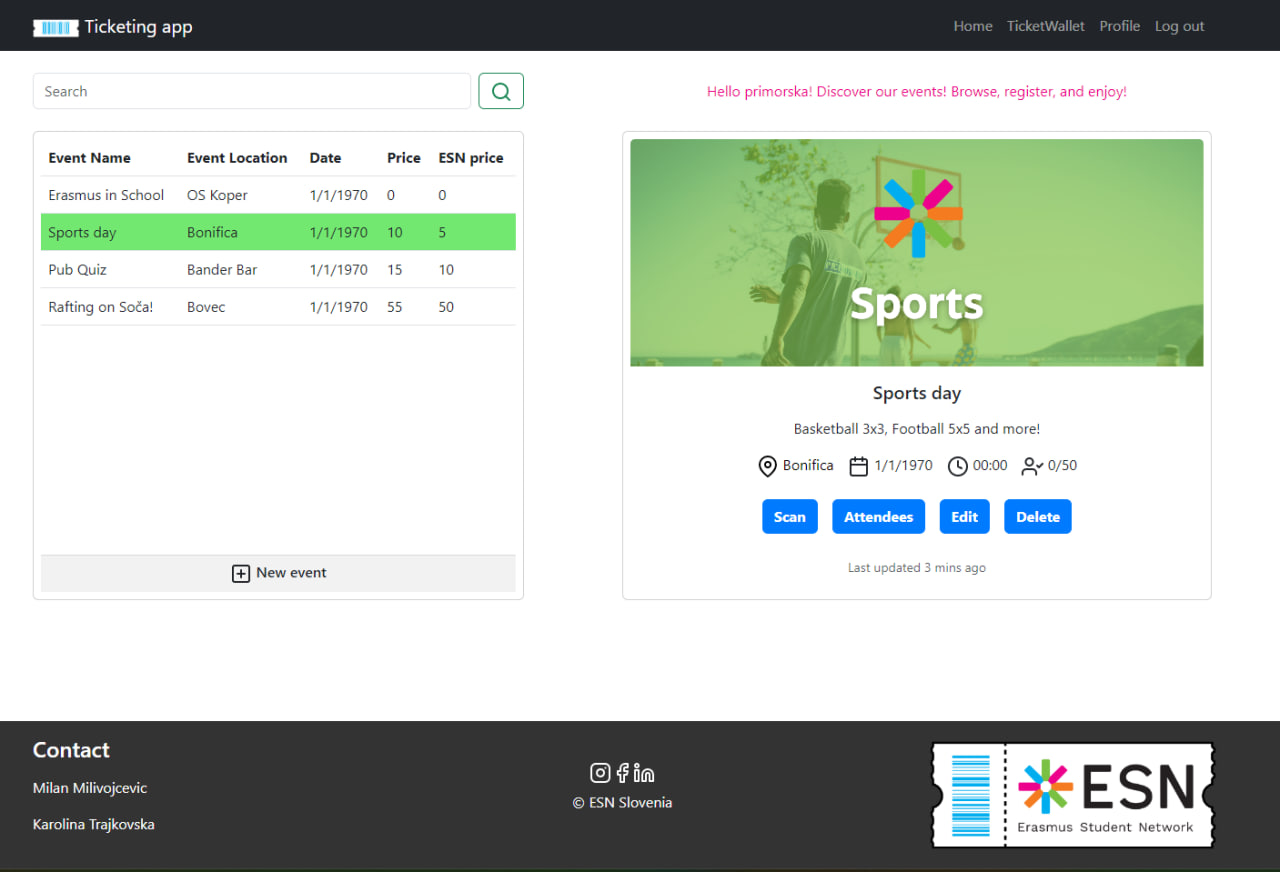
Task: Delete the Sports day event
Action: tap(1037, 517)
